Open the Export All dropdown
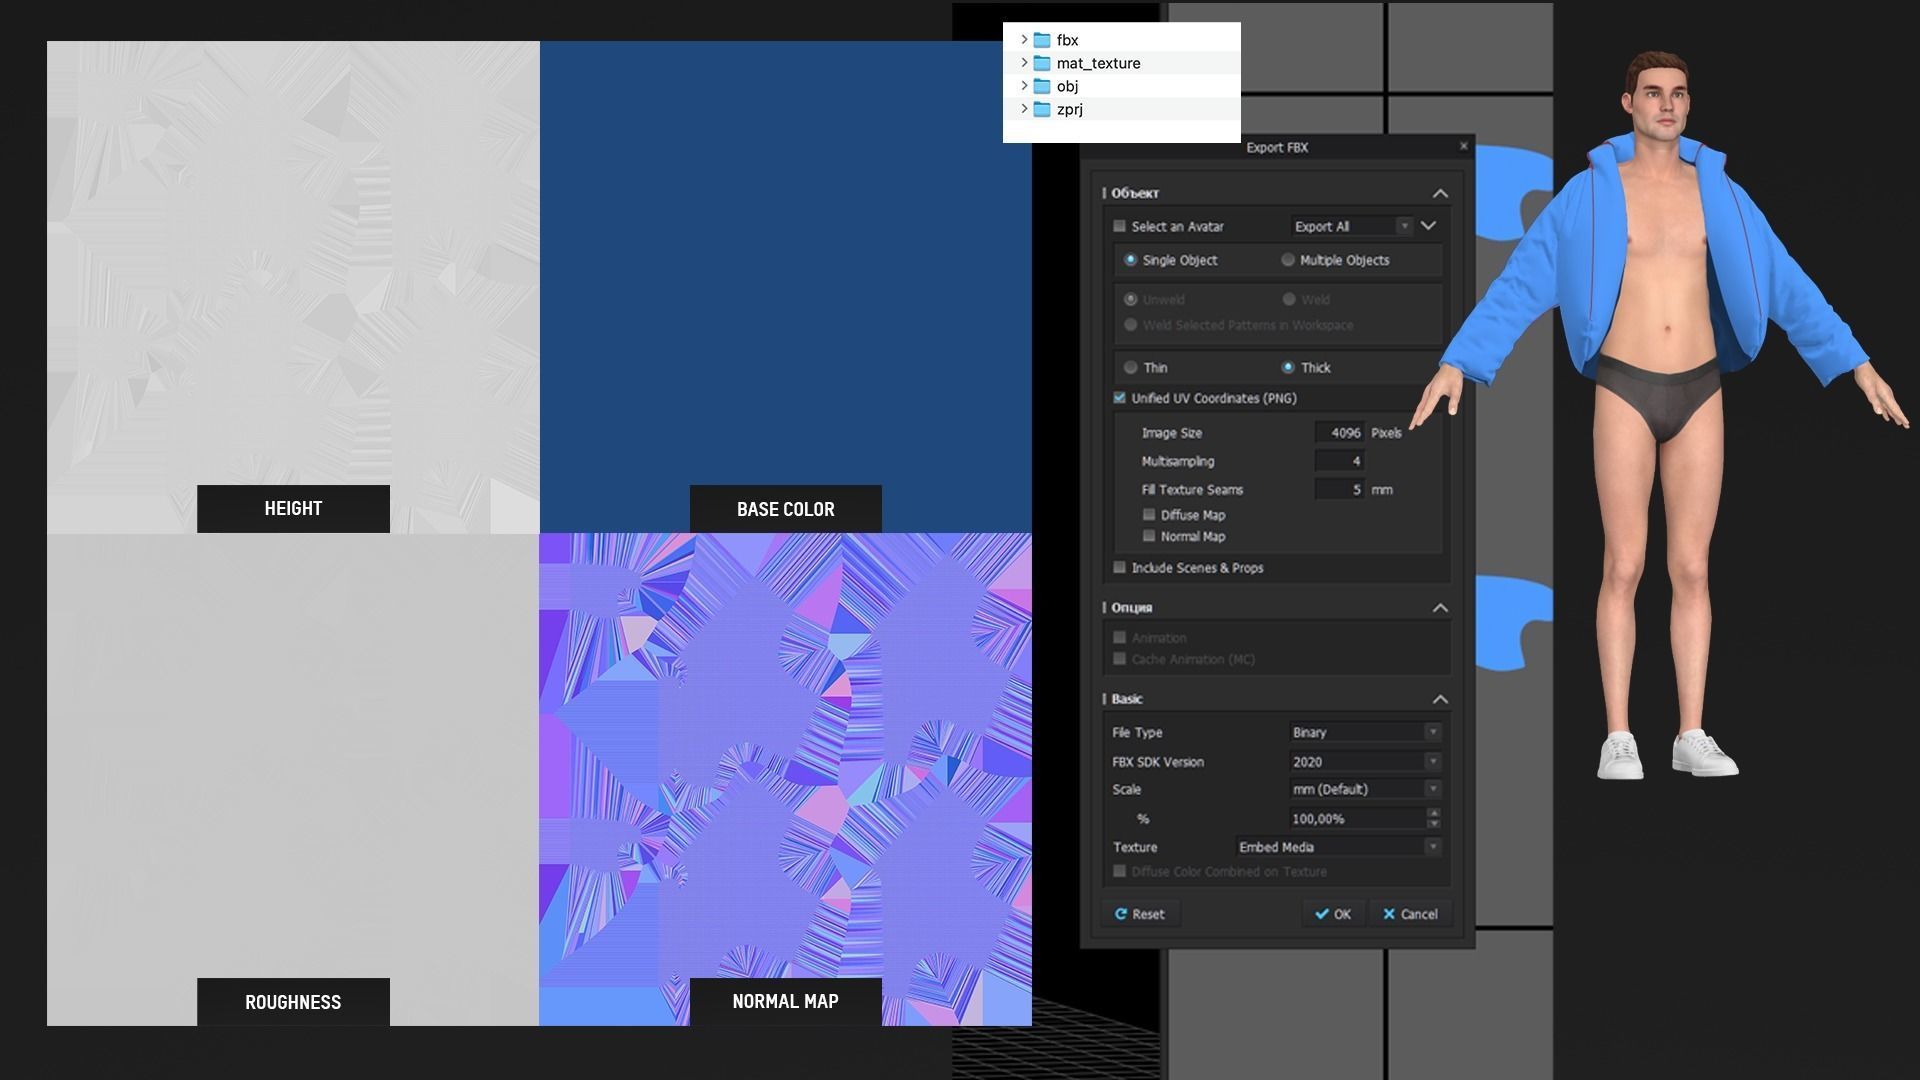 tap(1351, 227)
